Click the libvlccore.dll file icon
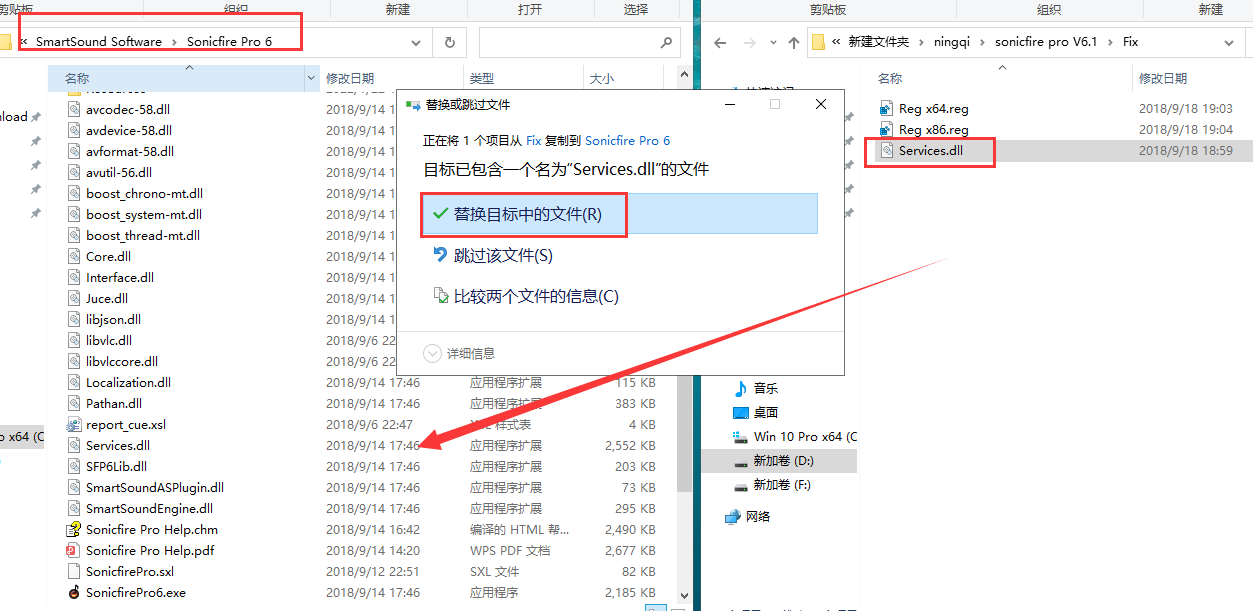This screenshot has height=611, width=1253. (x=74, y=361)
